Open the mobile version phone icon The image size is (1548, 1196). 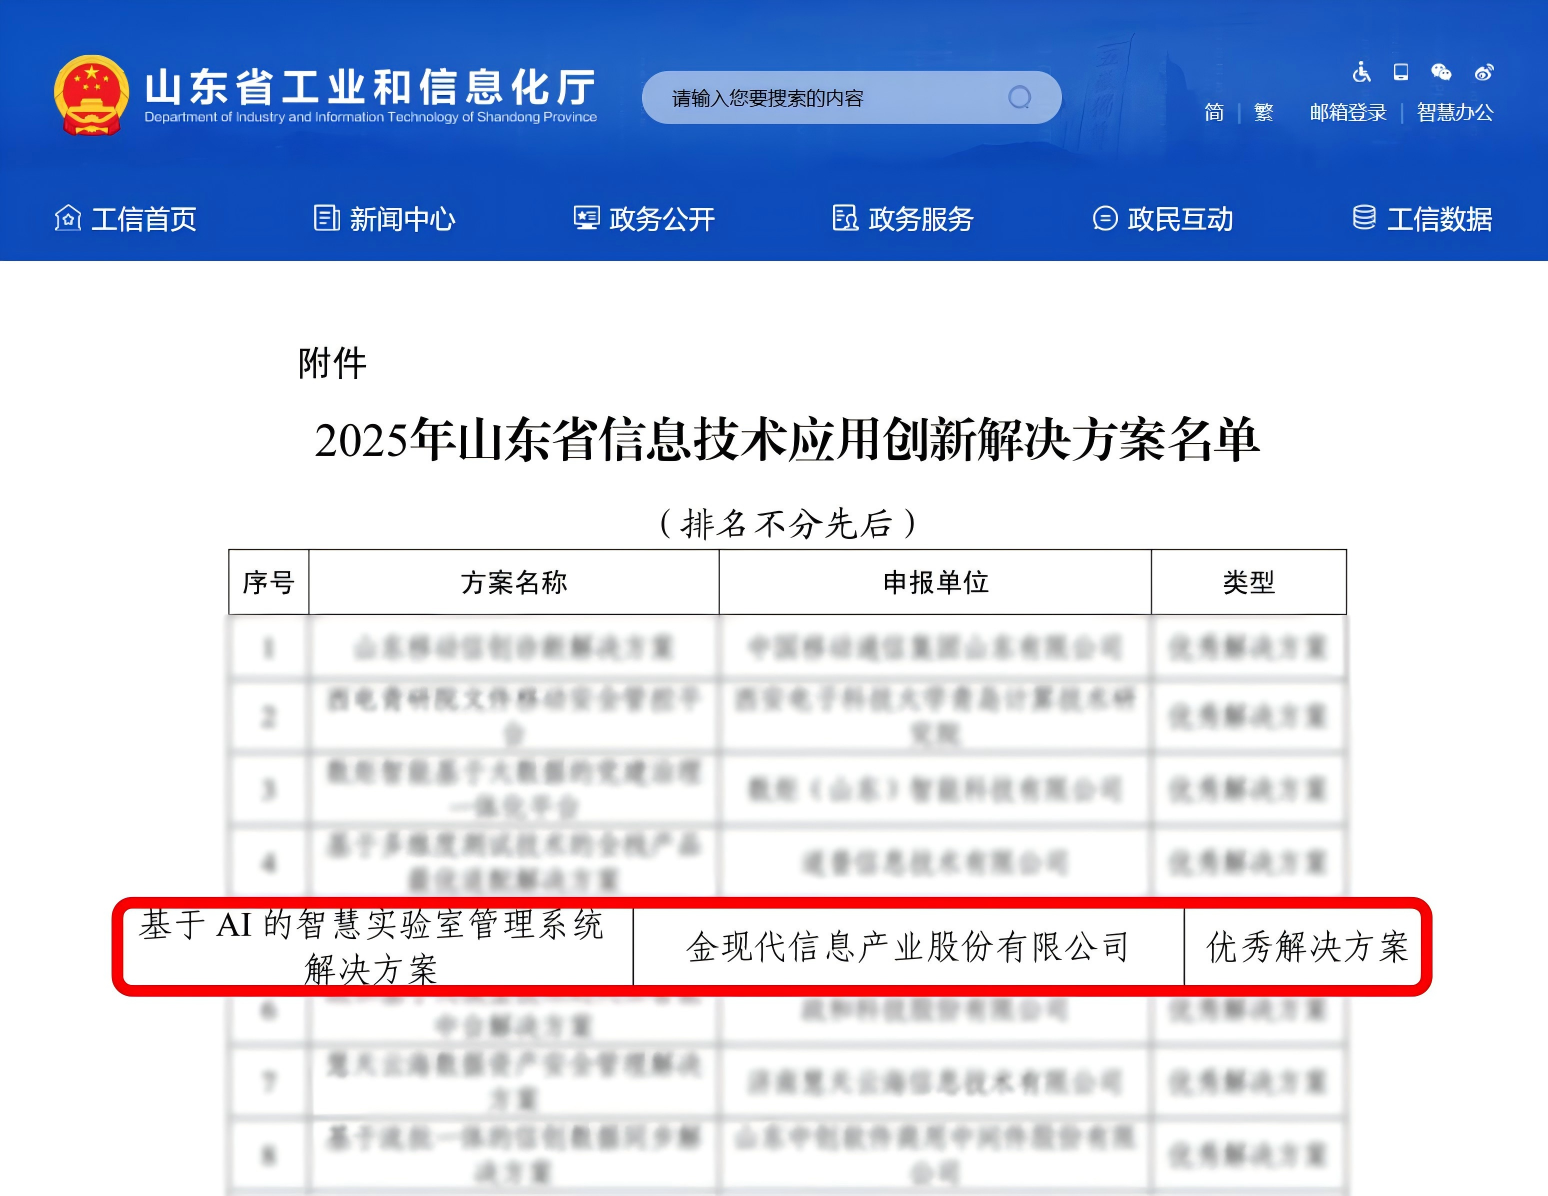tap(1401, 72)
